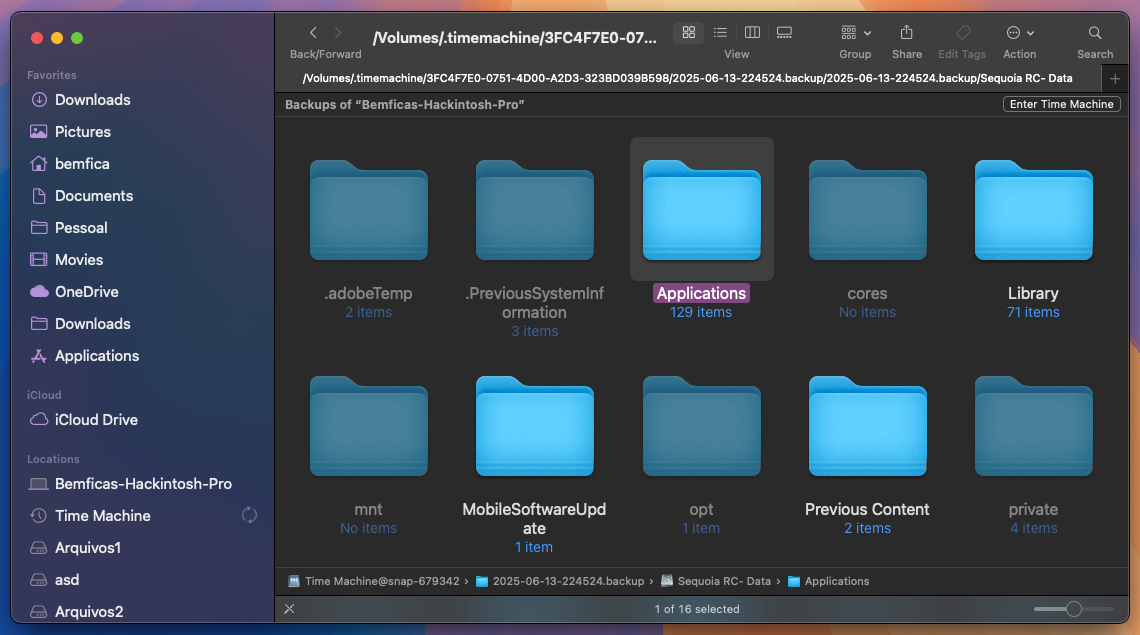Select the asd drive

[x=55, y=580]
